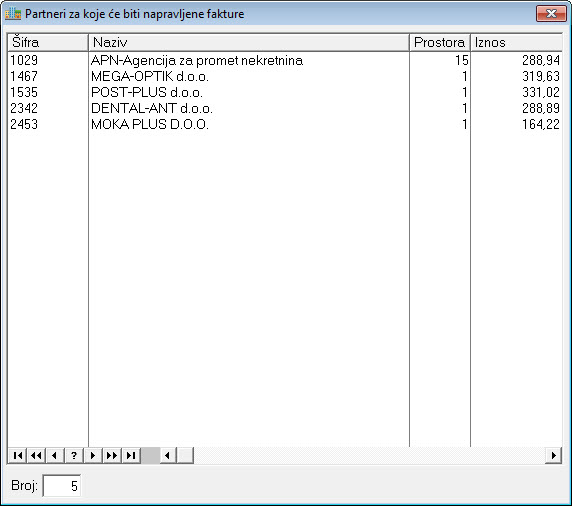Select the MEGA-OPTIK d.o.o. row

point(285,76)
